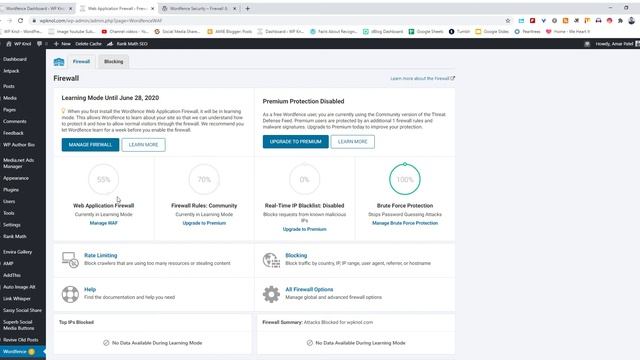The width and height of the screenshot is (640, 360).
Task: Click the Blocking globe icon
Action: [271, 260]
